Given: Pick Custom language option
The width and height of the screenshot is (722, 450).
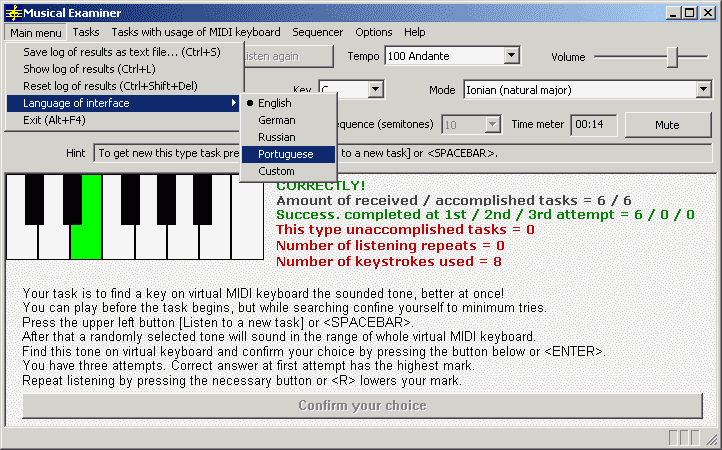Looking at the screenshot, I should pos(276,171).
